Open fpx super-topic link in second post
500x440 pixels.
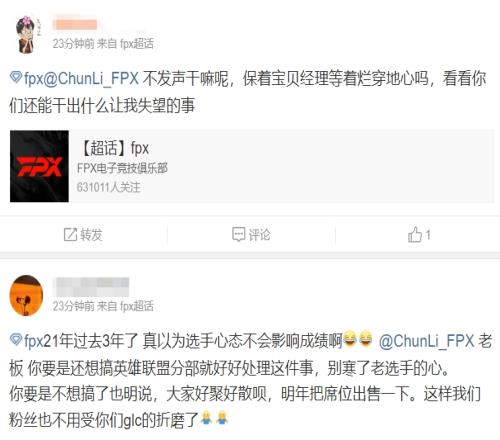click(x=33, y=341)
